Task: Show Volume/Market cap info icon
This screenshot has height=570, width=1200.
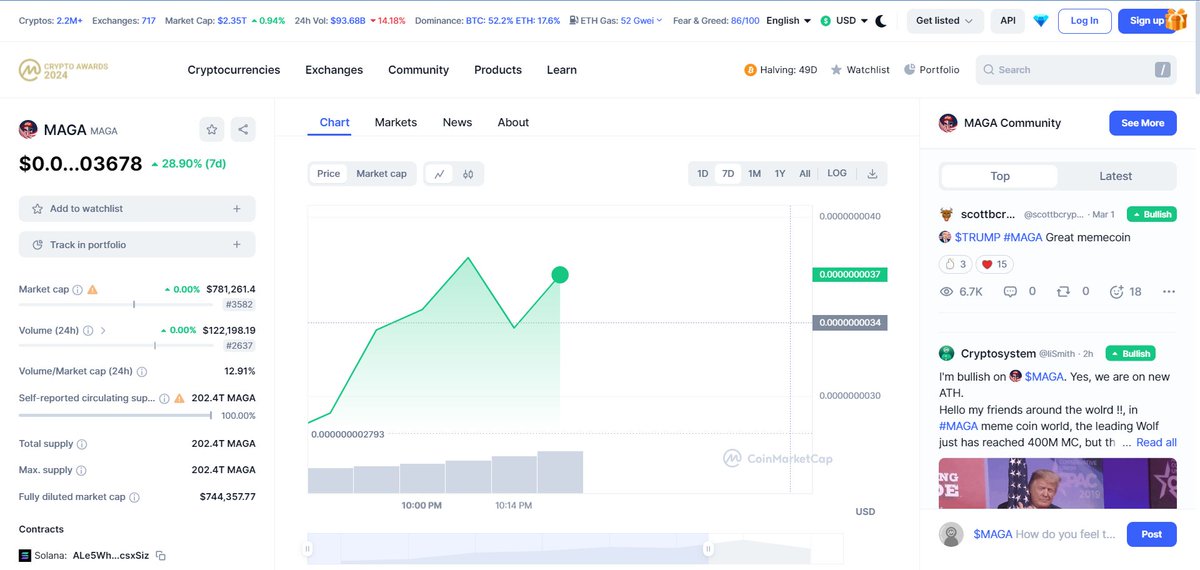Action: tap(141, 371)
